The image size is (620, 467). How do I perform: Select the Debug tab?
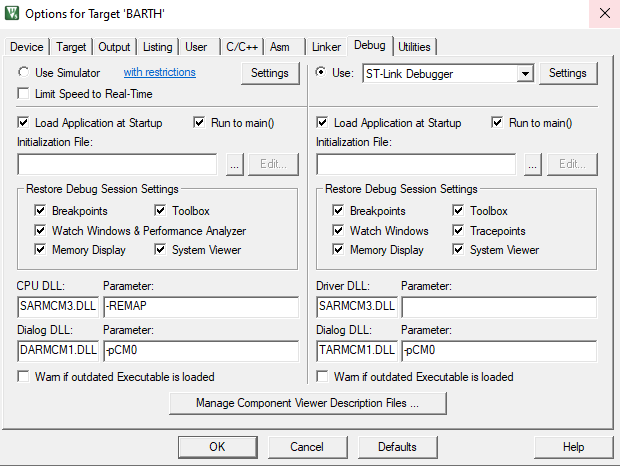(x=369, y=45)
